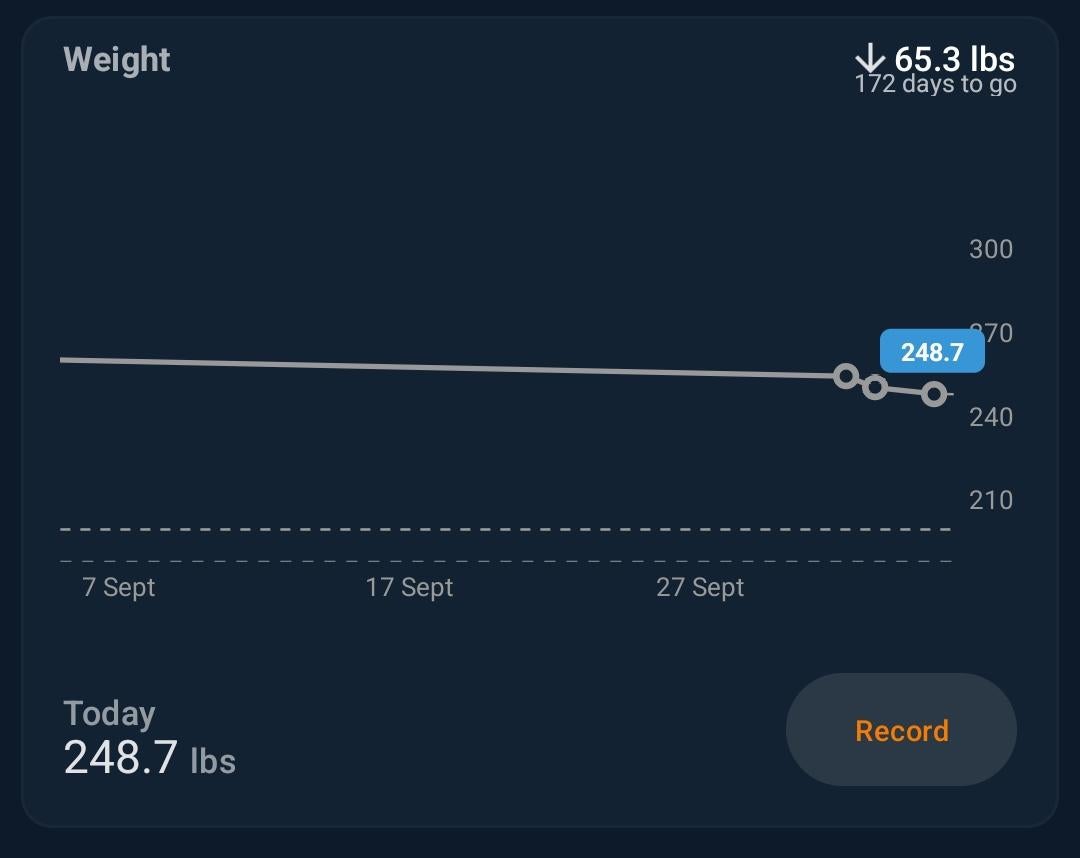
Task: Select the middle circle data point
Action: click(875, 387)
